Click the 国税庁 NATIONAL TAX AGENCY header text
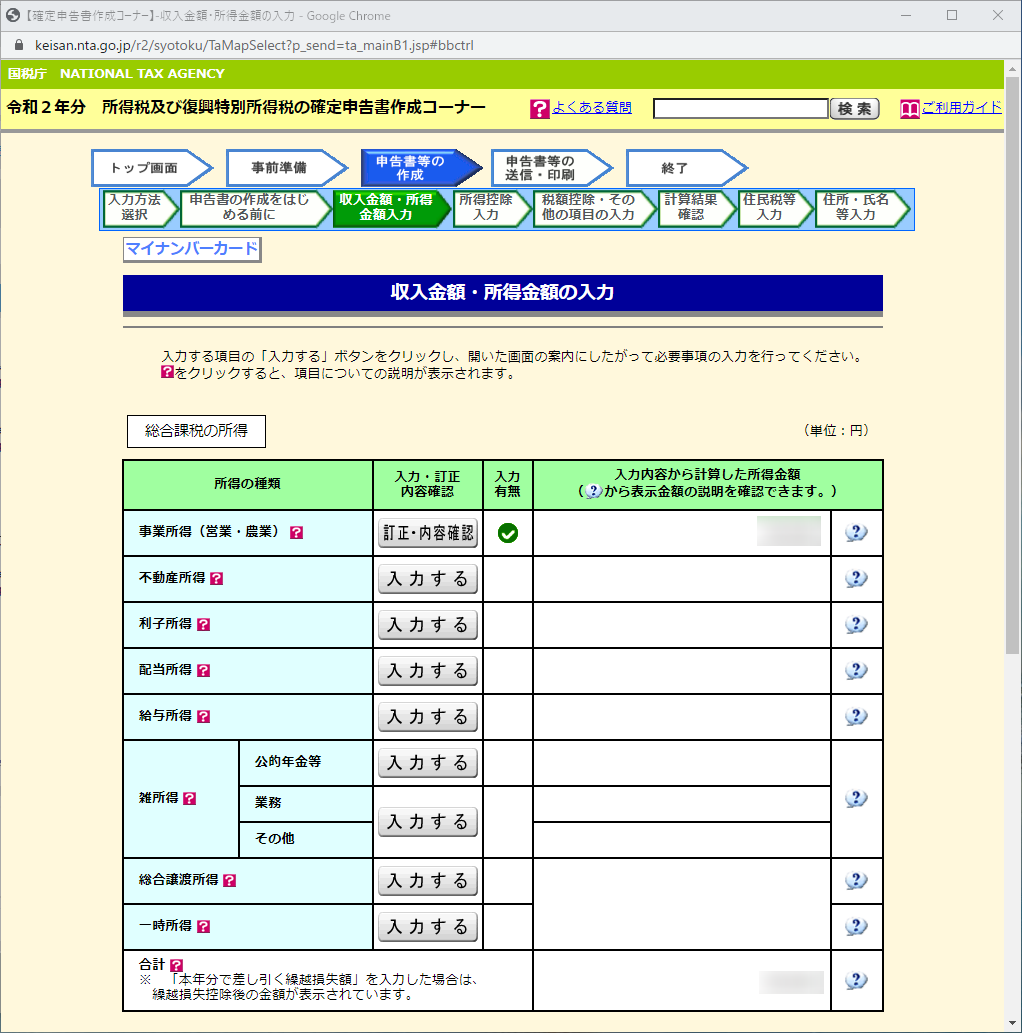The width and height of the screenshot is (1022, 1033). click(x=116, y=74)
